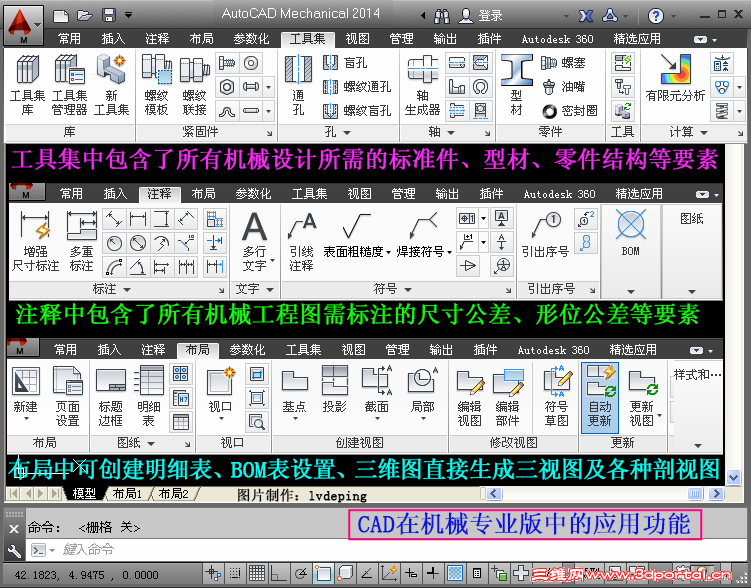The image size is (751, 588).
Task: Toggle ortho mode in status bar
Action: 279,573
